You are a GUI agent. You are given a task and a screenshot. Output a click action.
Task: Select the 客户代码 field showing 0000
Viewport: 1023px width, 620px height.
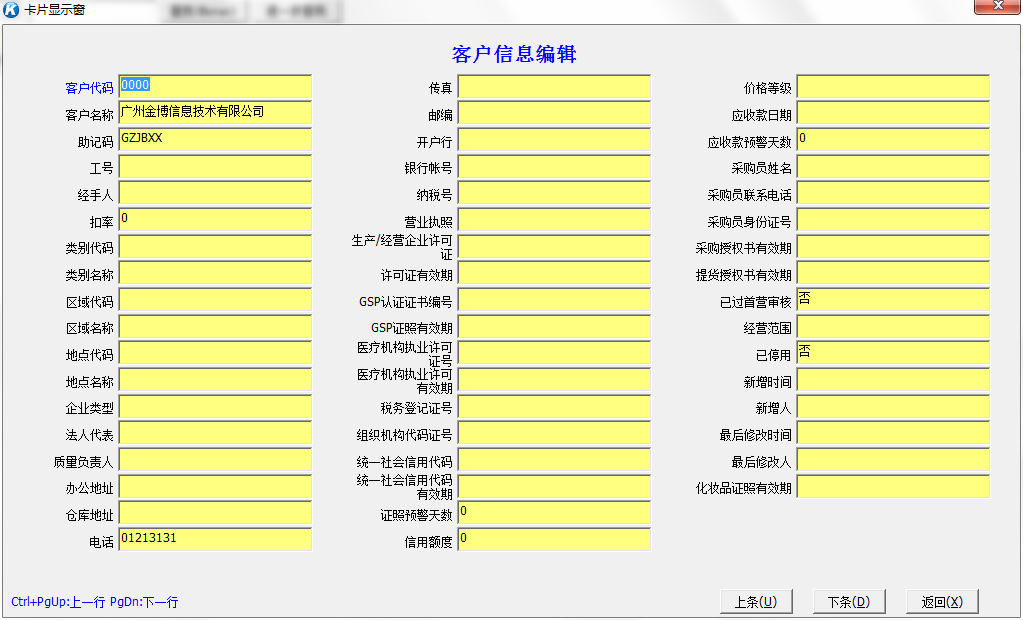pyautogui.click(x=214, y=86)
